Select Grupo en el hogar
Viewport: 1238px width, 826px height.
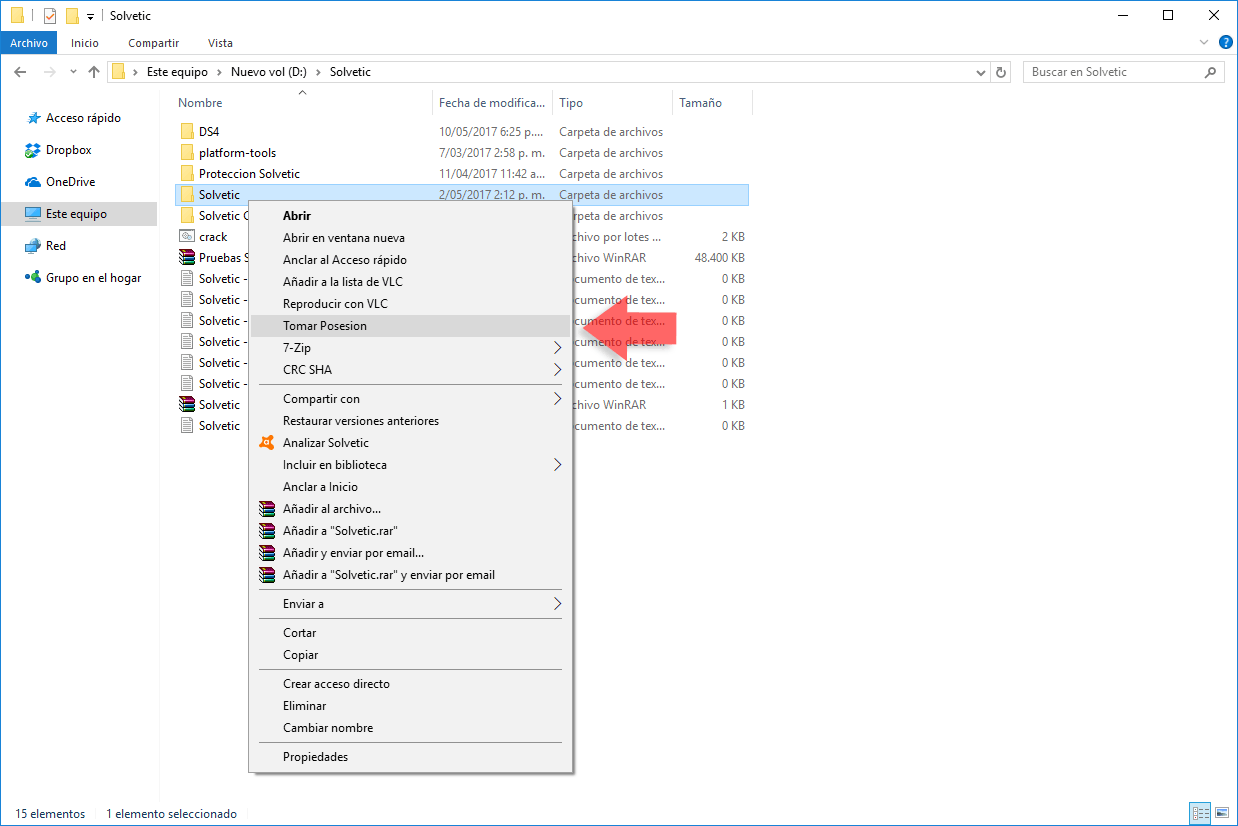pos(93,278)
